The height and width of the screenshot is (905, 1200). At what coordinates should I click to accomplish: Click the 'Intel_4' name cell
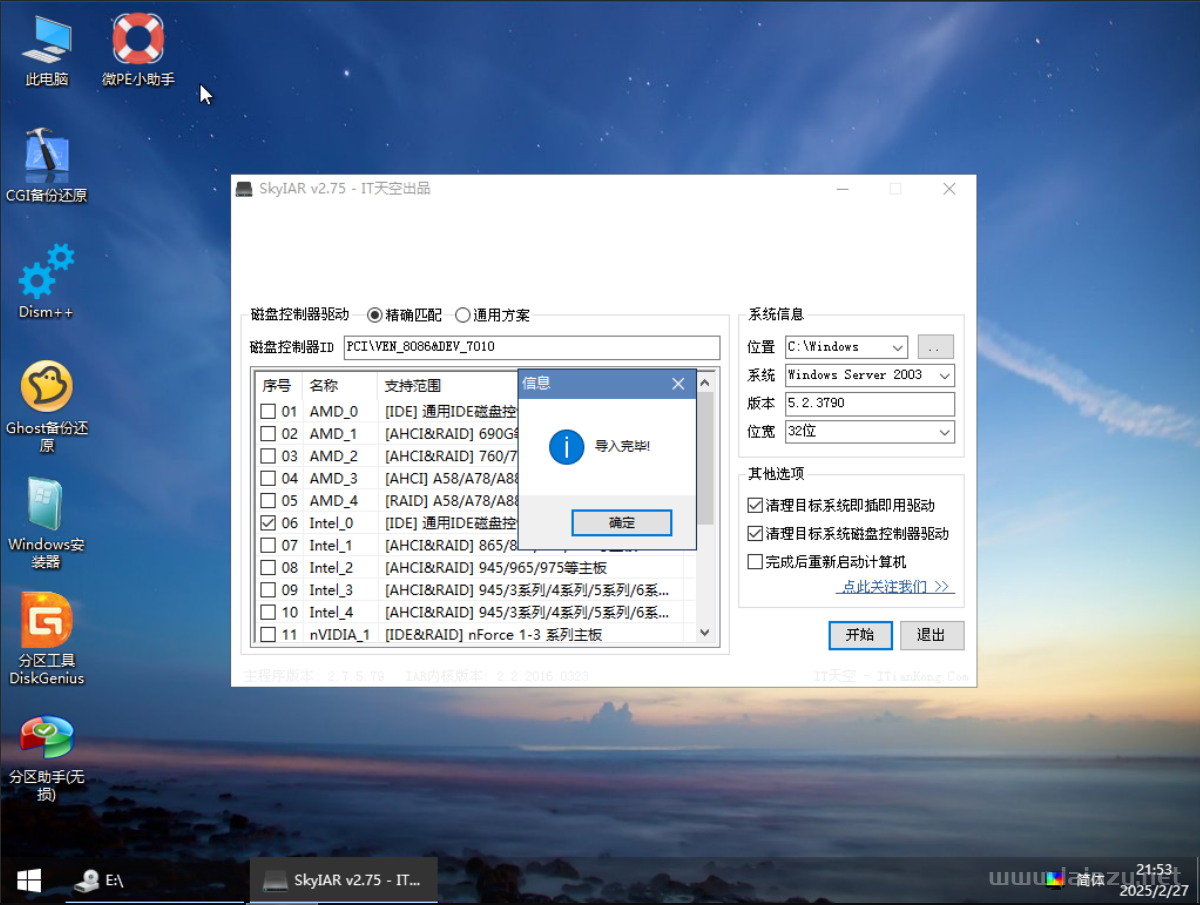331,612
